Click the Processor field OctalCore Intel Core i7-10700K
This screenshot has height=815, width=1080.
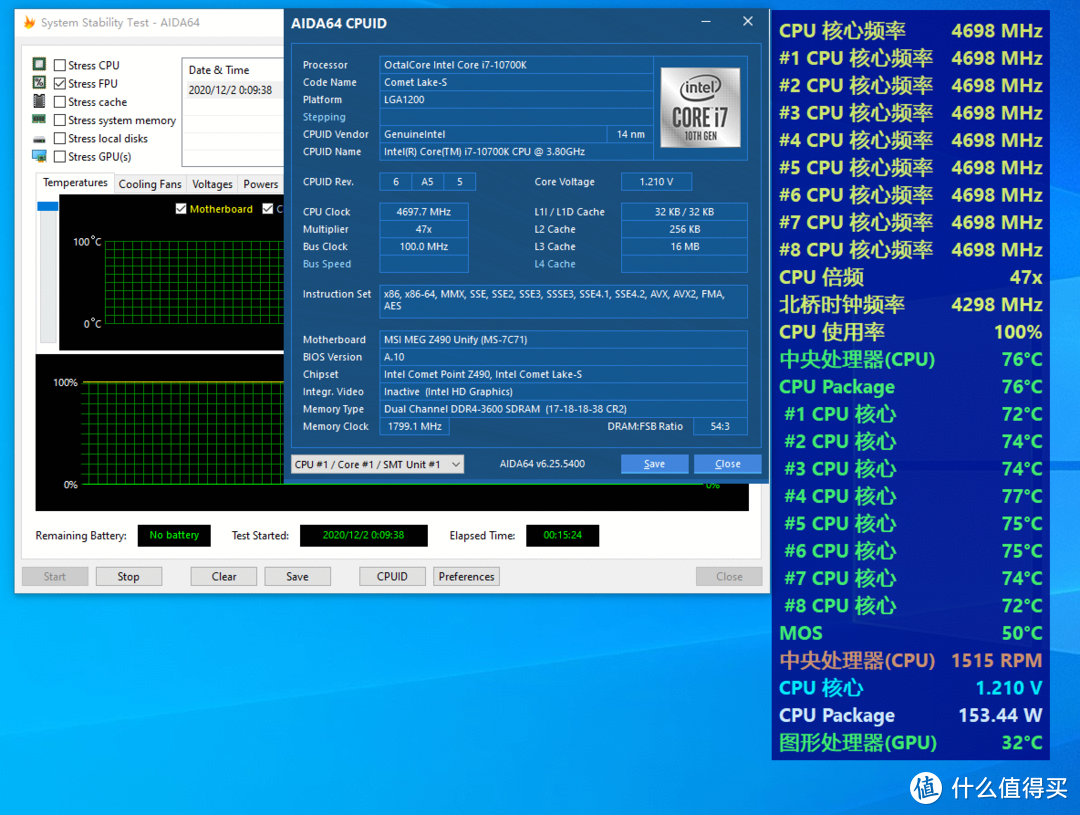click(x=516, y=65)
